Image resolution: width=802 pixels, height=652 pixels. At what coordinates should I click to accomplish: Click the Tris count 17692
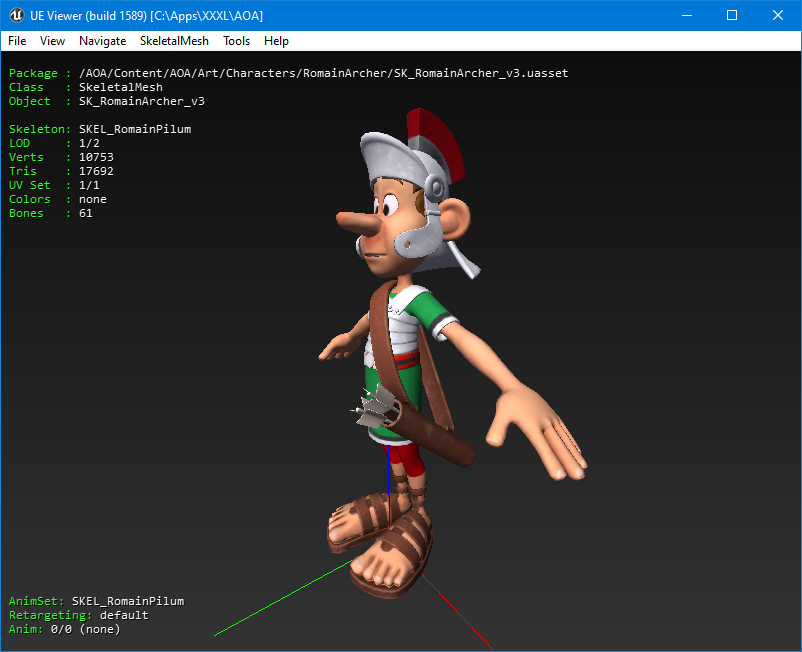click(96, 171)
